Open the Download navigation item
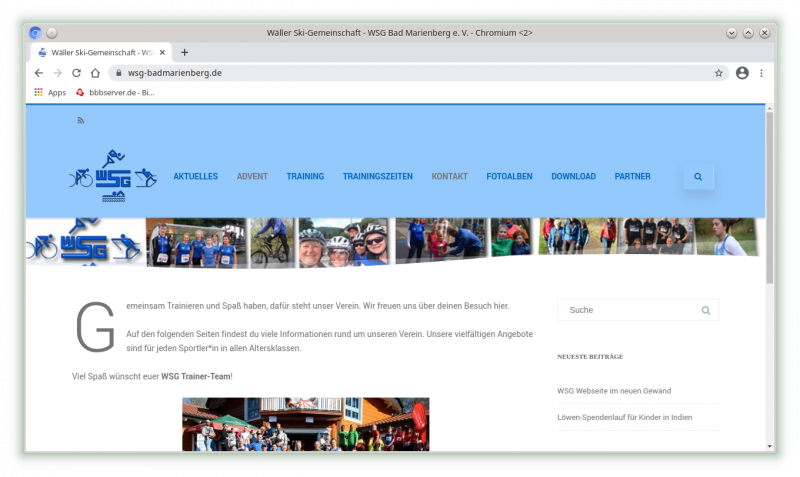Viewport: 800px width, 477px height. click(x=573, y=177)
